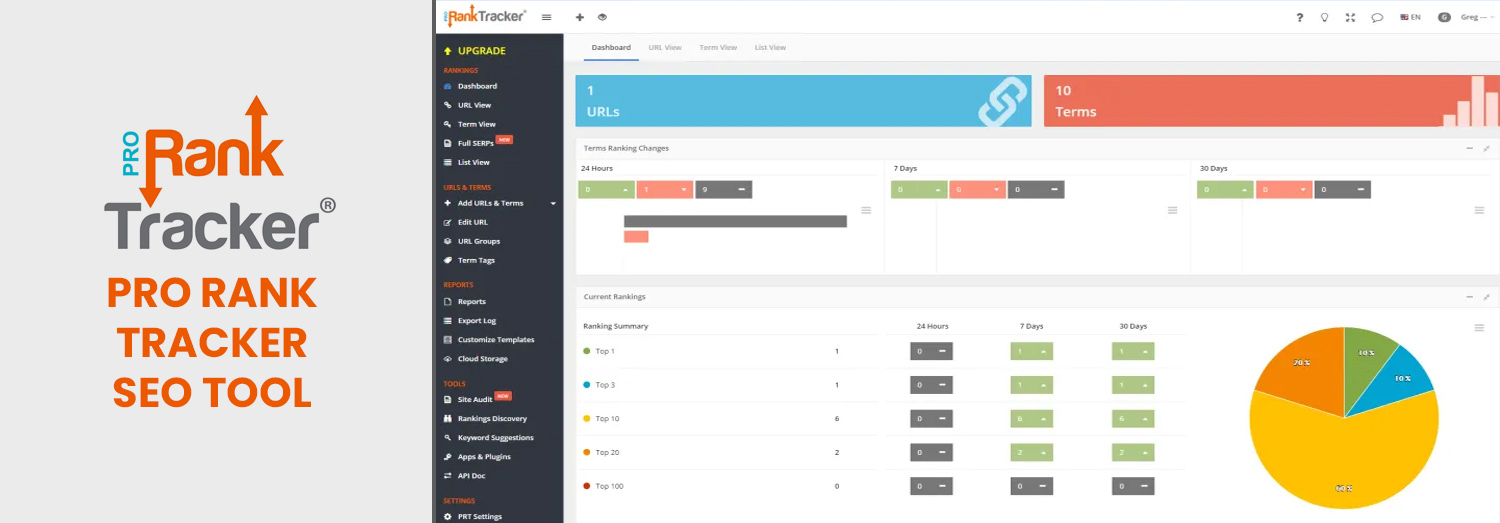Open the pie chart options menu

(x=1479, y=328)
